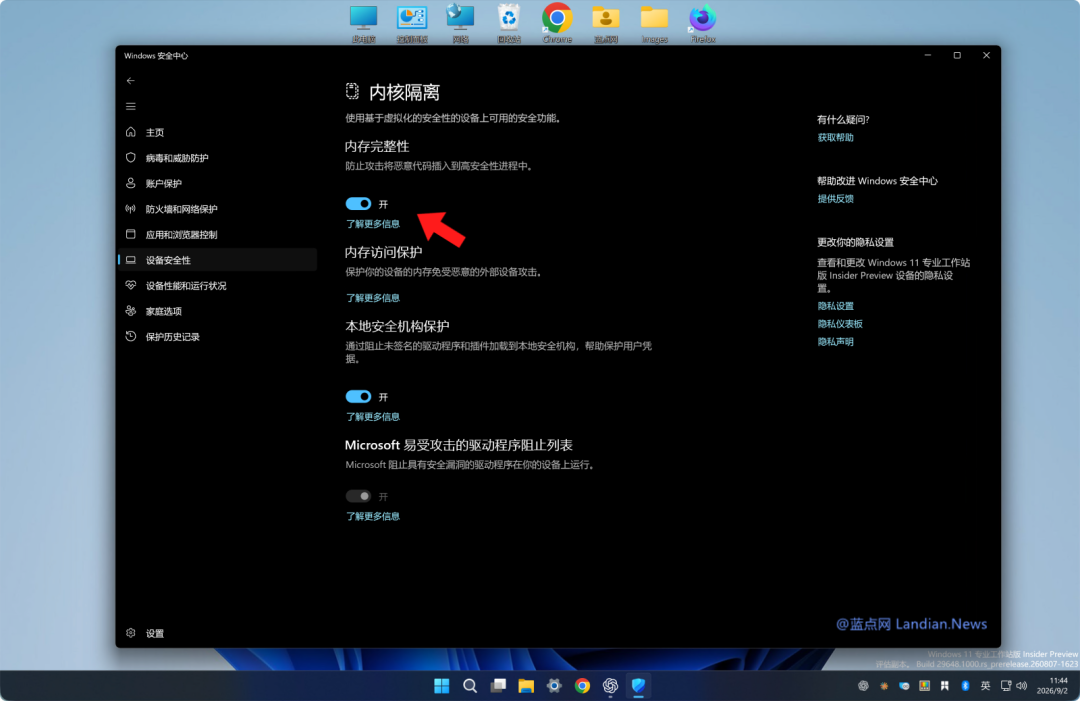Open taskbar Search
This screenshot has height=701, width=1080.
pos(470,686)
